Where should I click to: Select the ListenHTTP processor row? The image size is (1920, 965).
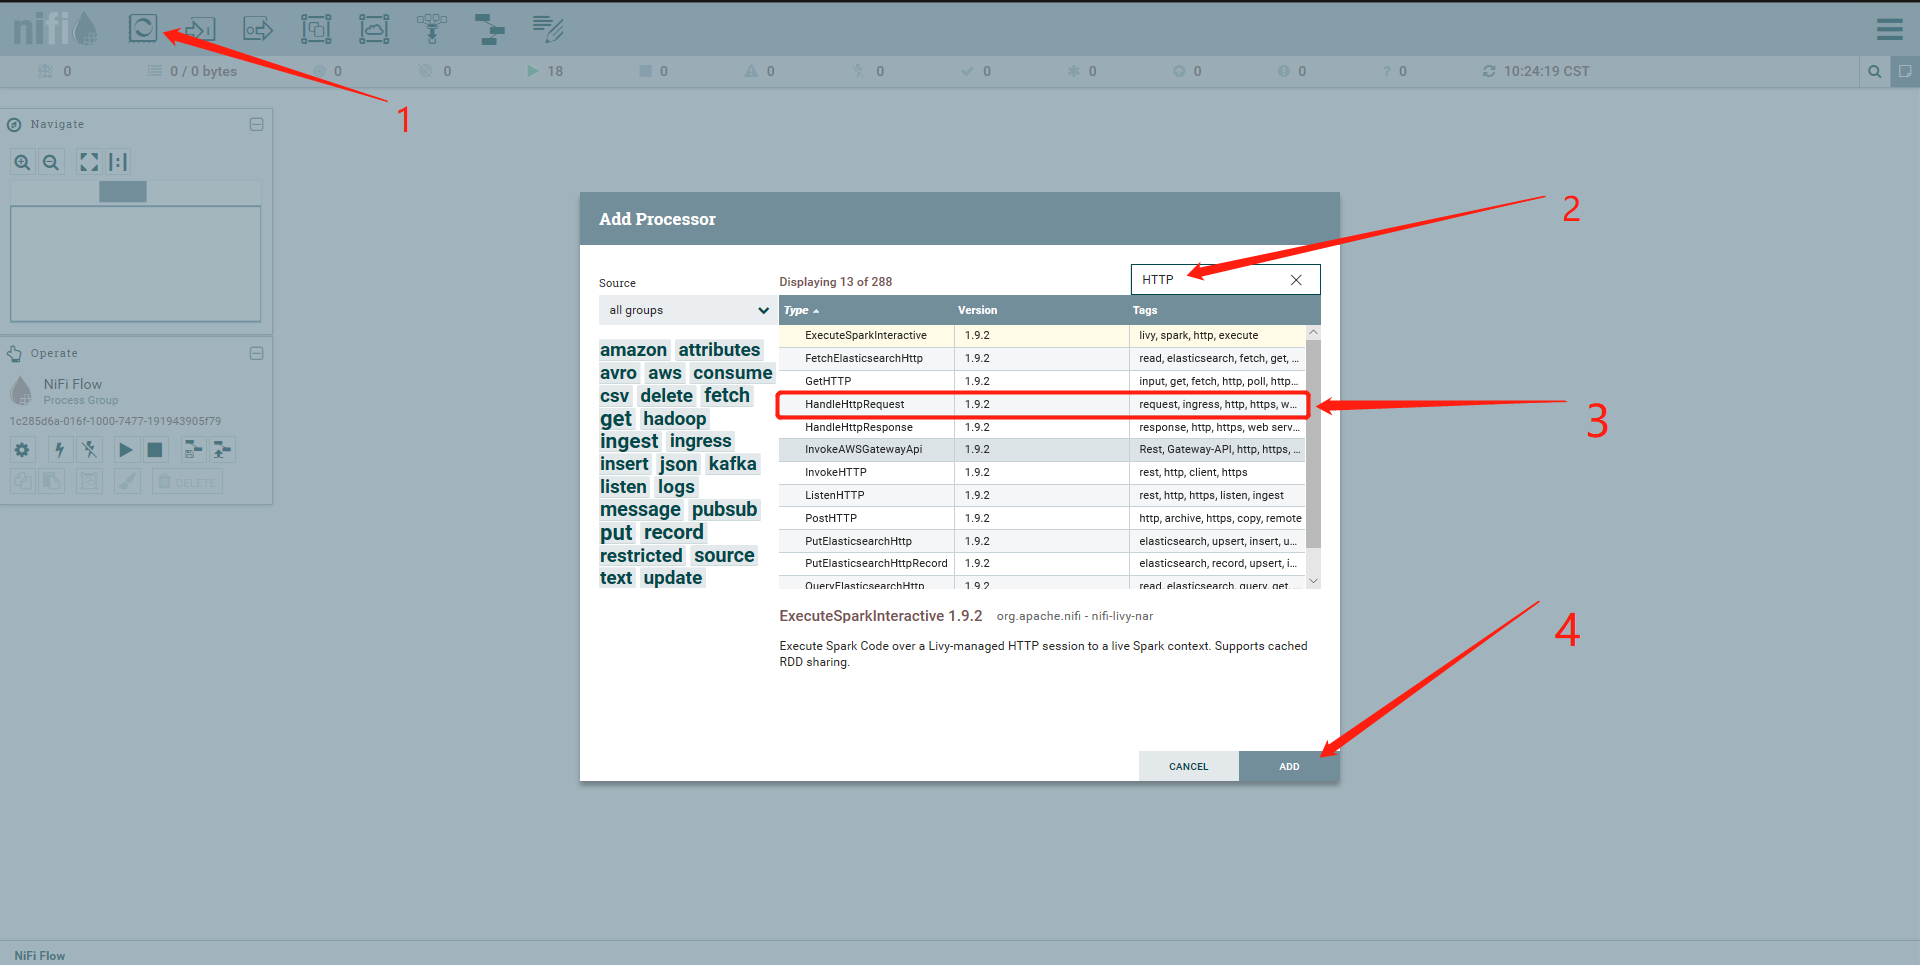click(1042, 495)
